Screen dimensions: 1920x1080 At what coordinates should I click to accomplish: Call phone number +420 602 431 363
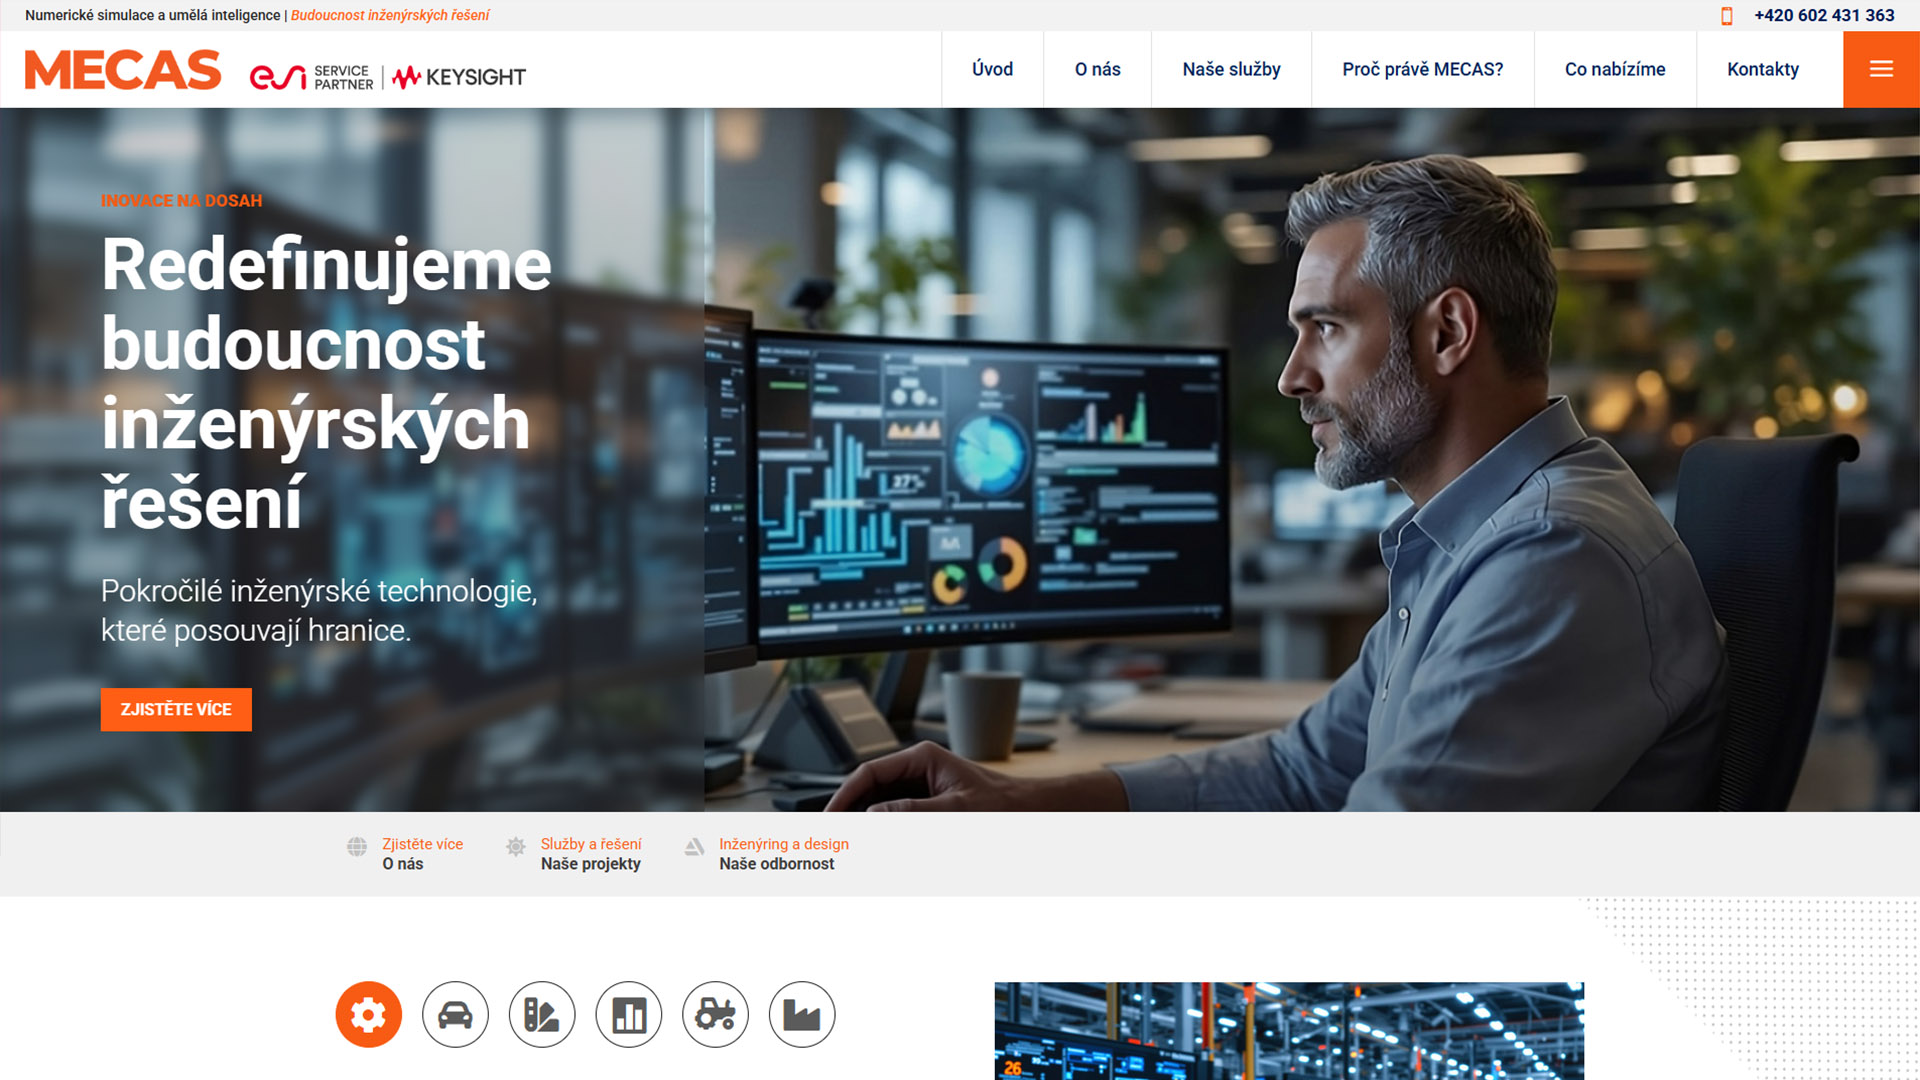pyautogui.click(x=1824, y=16)
